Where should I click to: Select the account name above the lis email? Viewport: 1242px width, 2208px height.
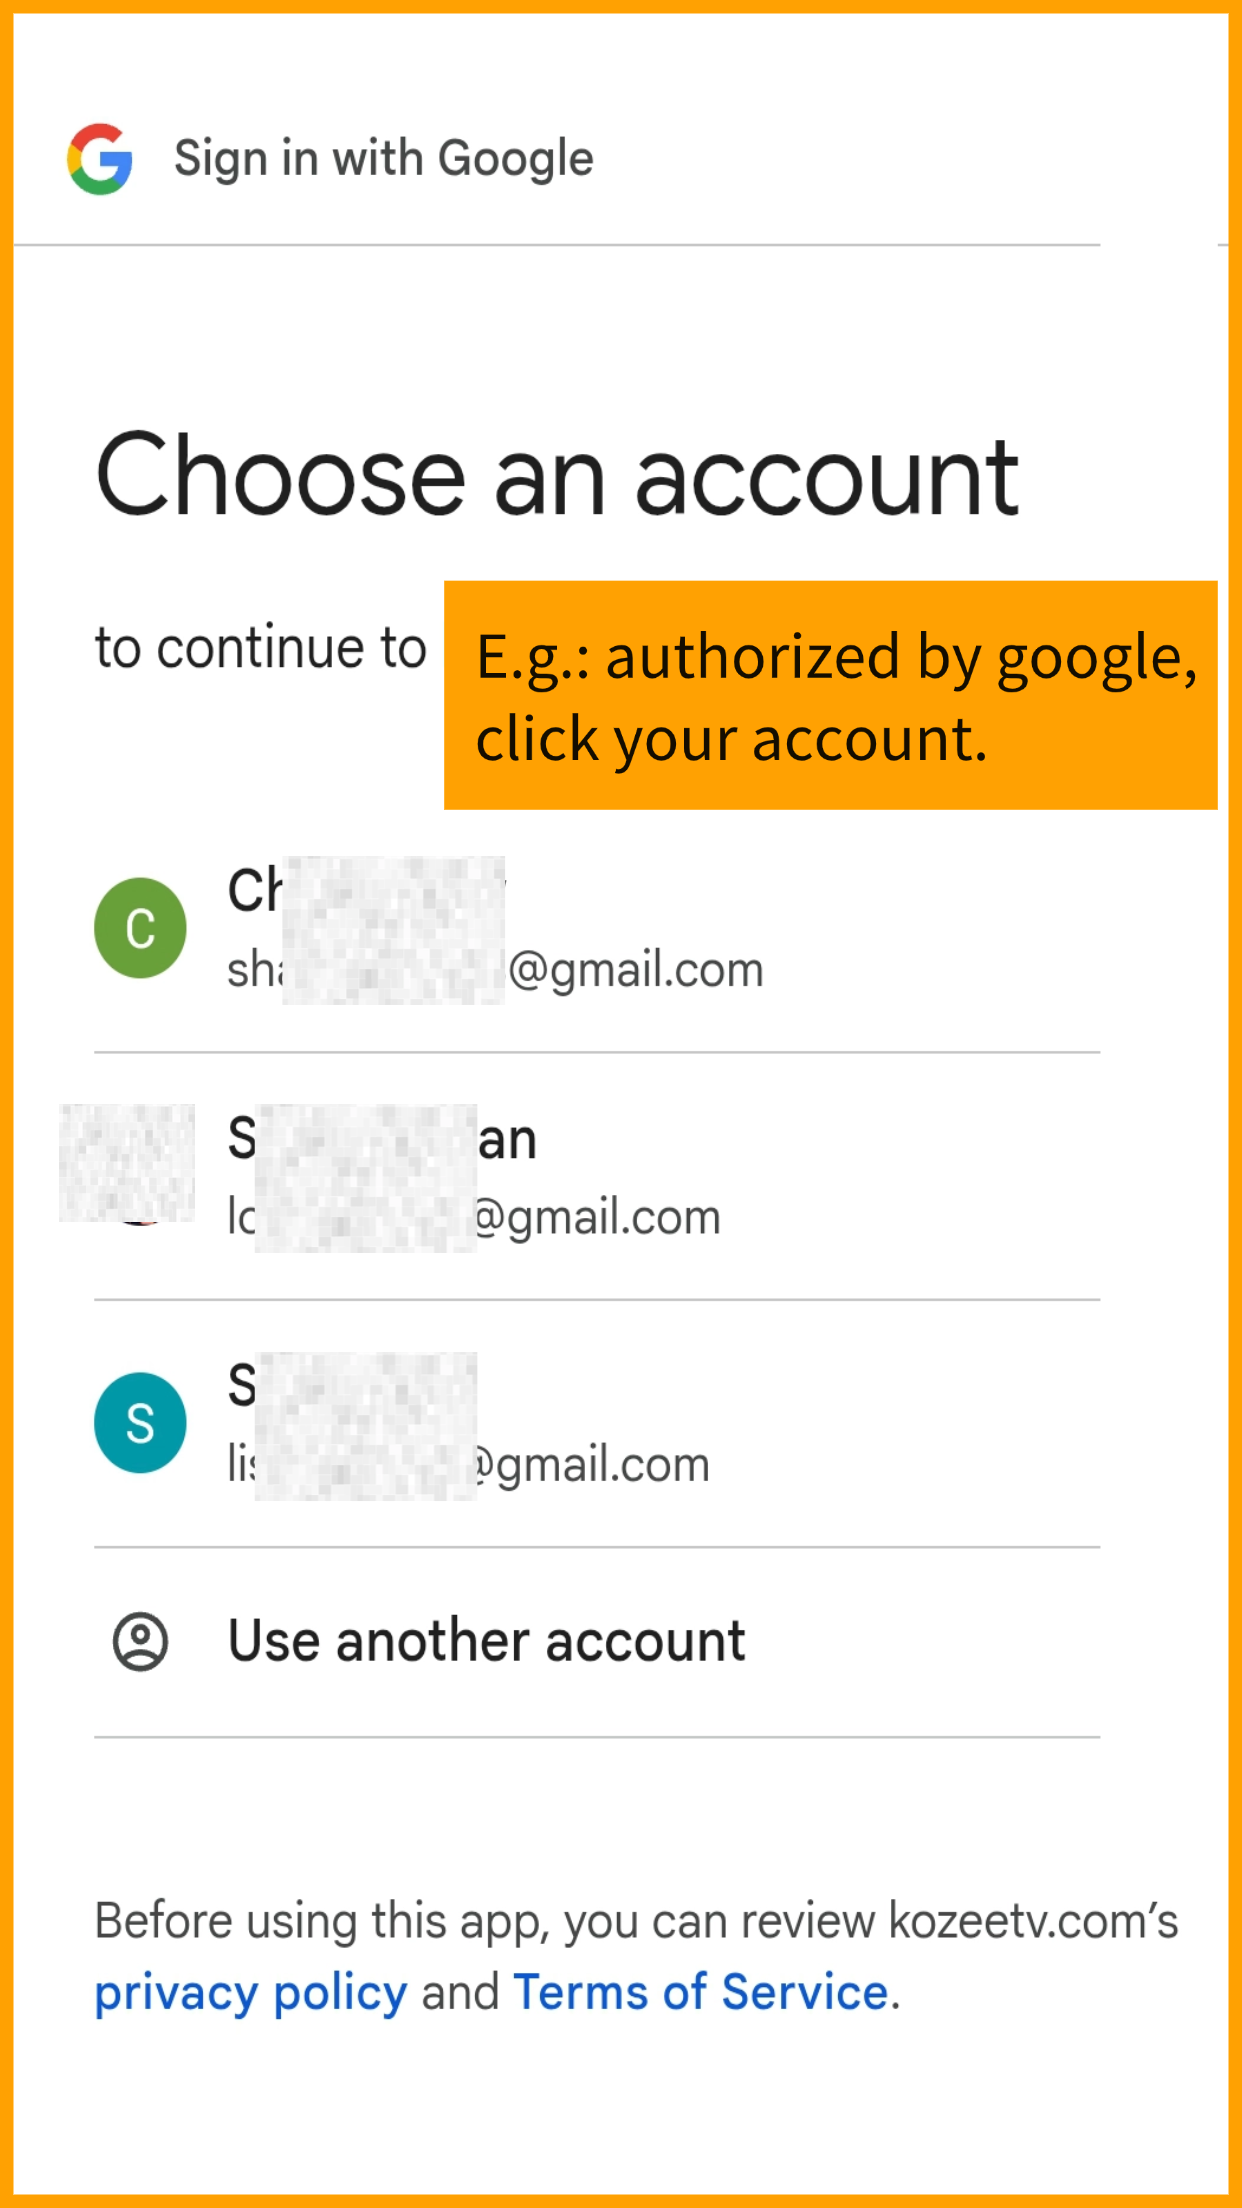(x=352, y=1386)
